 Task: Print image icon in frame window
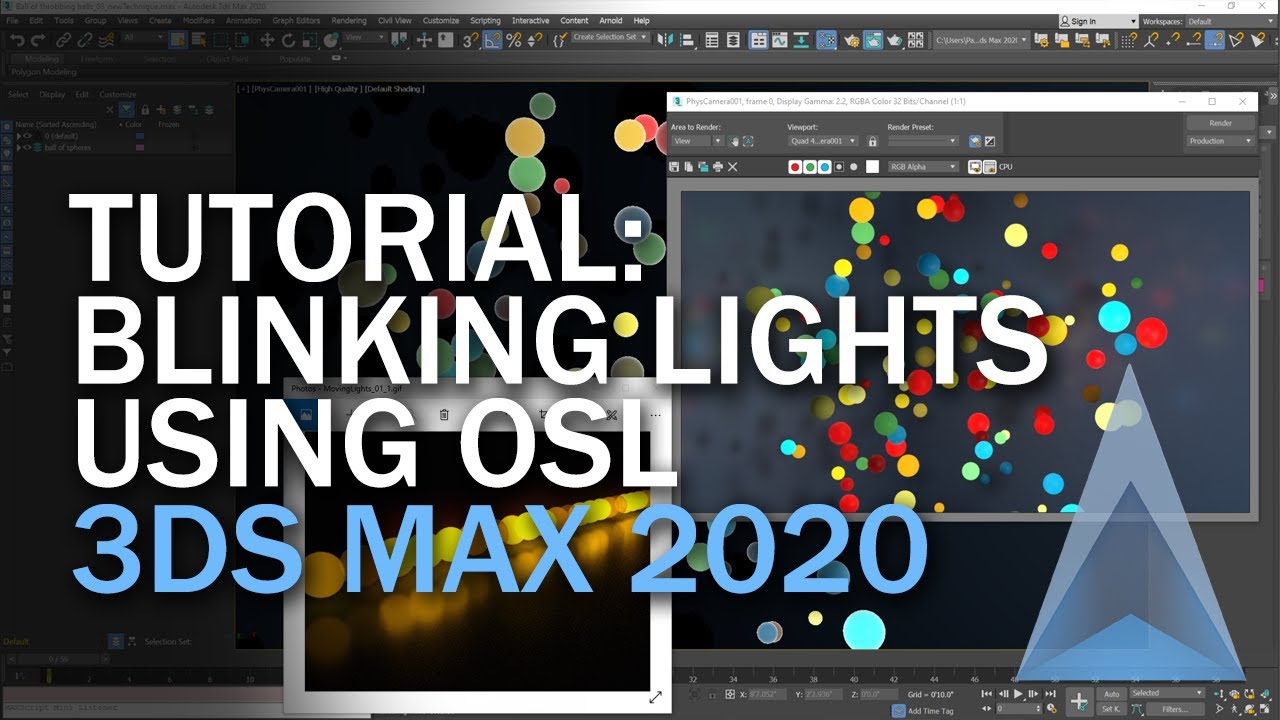(x=718, y=167)
